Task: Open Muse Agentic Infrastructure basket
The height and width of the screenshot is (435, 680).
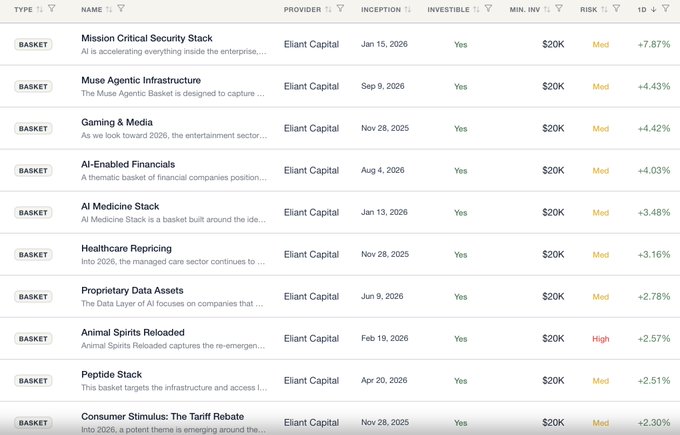Action: point(141,80)
